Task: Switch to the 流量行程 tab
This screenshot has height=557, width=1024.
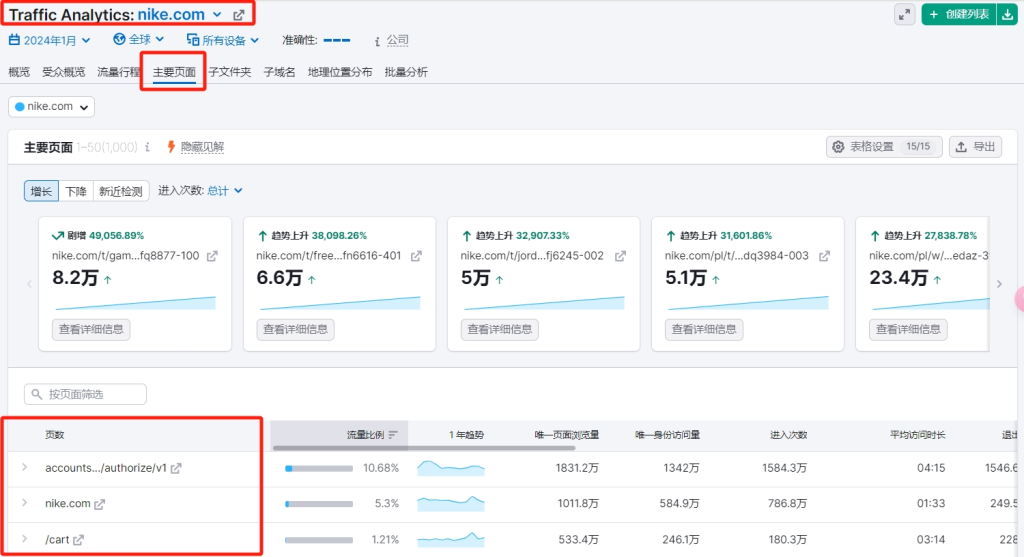Action: click(118, 72)
